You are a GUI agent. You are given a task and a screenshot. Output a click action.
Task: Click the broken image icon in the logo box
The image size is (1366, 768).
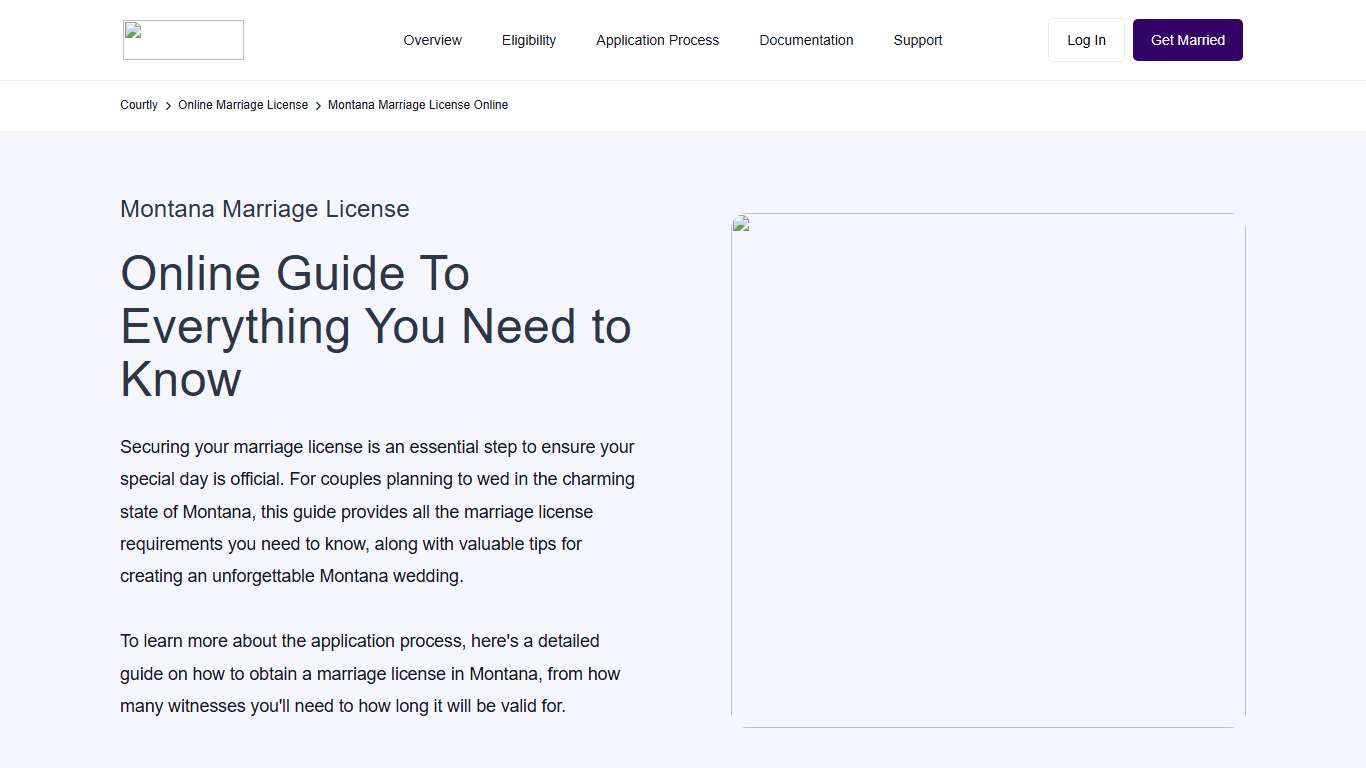pos(131,31)
